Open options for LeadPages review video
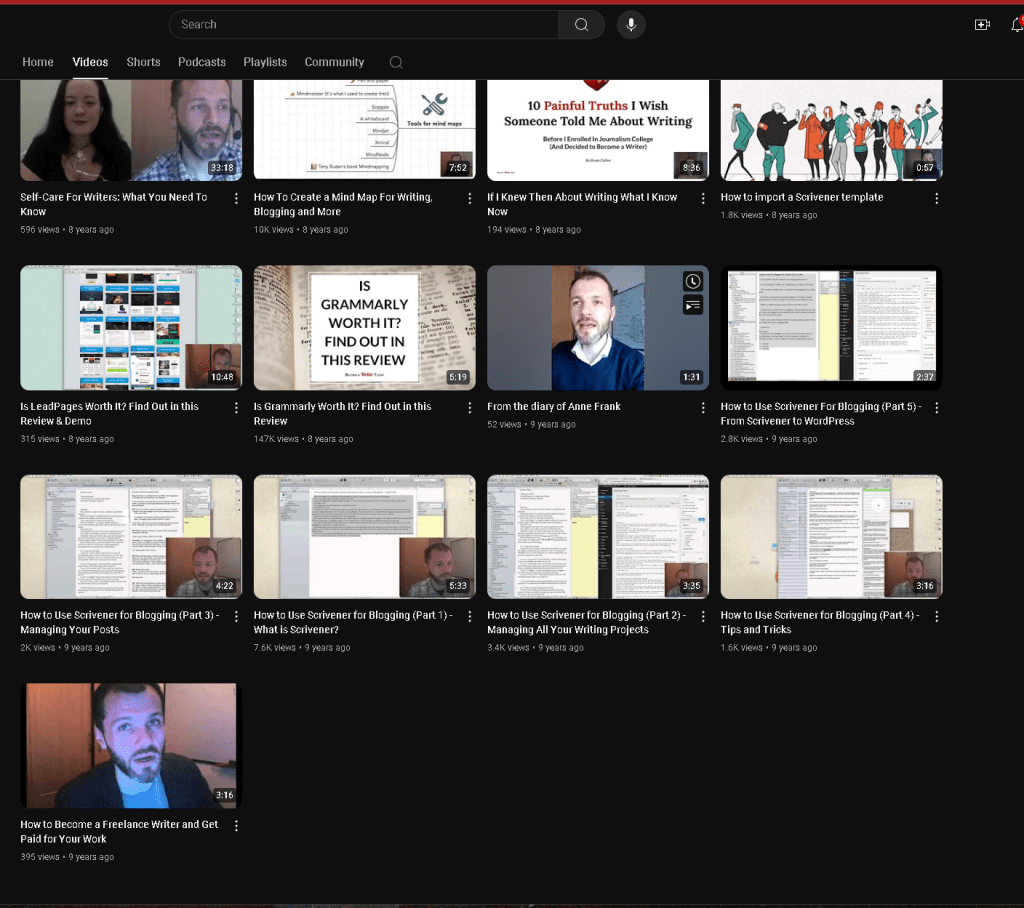This screenshot has height=908, width=1024. click(x=236, y=408)
